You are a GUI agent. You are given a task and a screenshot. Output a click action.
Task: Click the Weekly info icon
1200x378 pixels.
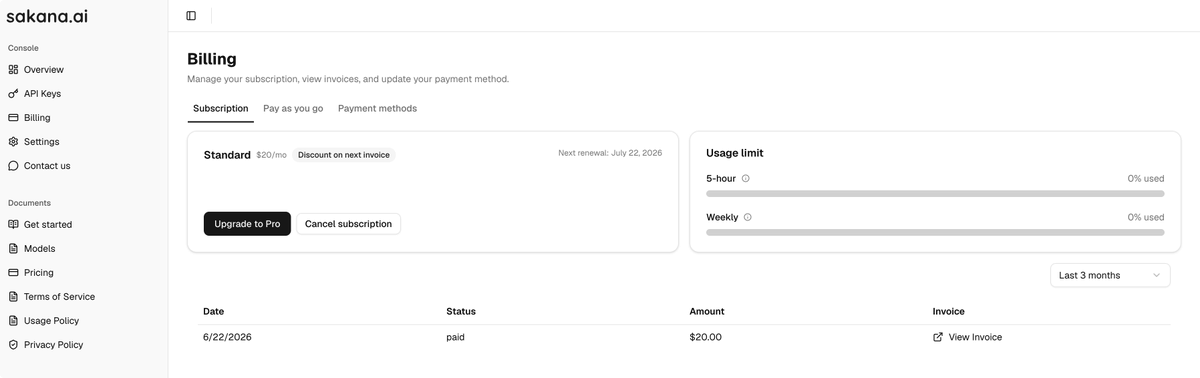pyautogui.click(x=748, y=217)
